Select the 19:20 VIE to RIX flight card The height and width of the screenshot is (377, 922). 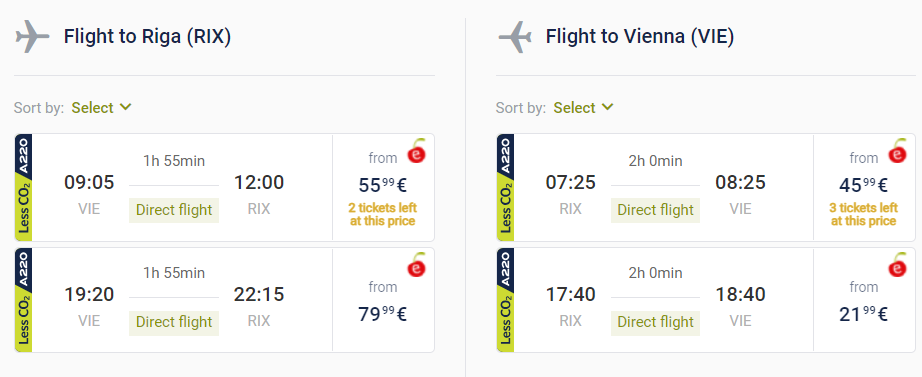tap(225, 300)
